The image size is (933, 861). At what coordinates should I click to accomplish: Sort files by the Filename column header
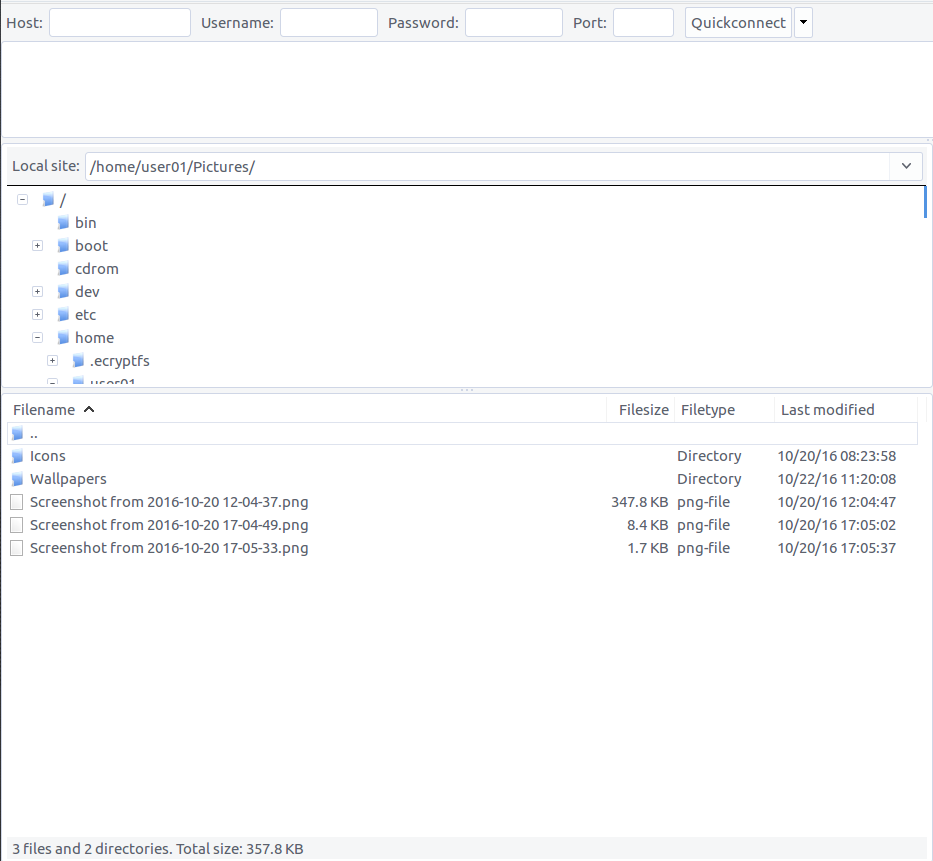pos(45,409)
